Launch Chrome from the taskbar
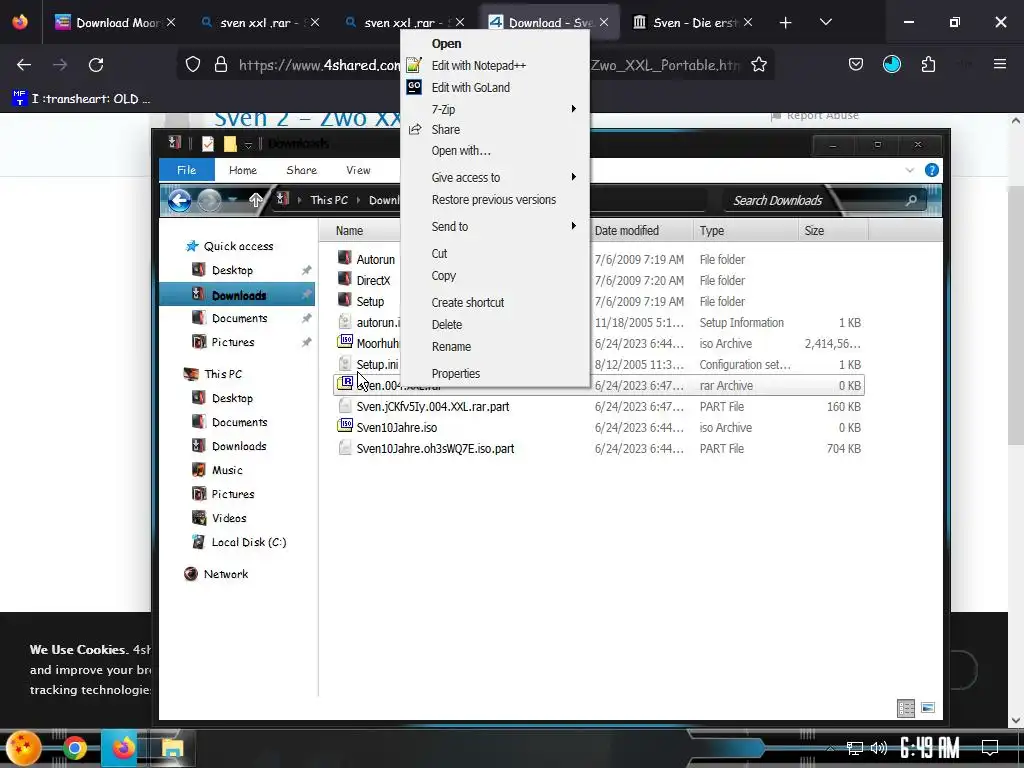Viewport: 1024px width, 768px height. coord(74,748)
